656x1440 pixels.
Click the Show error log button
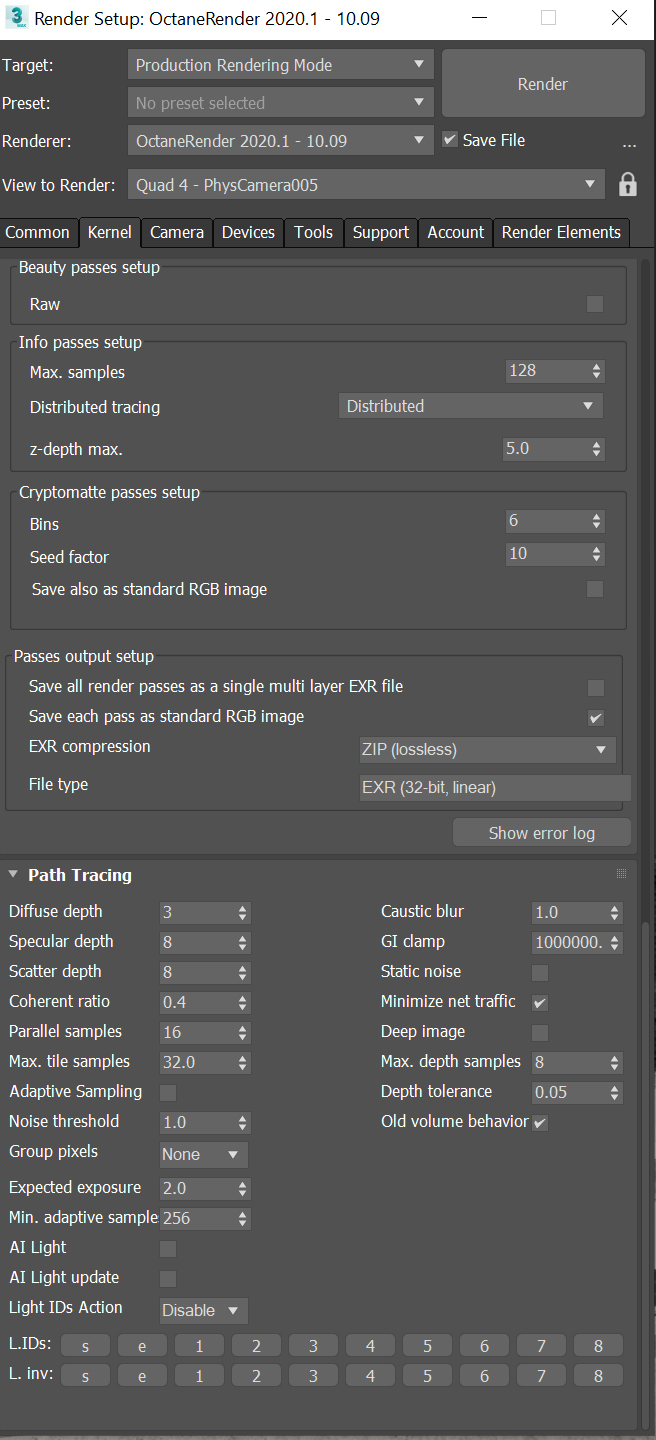click(541, 833)
